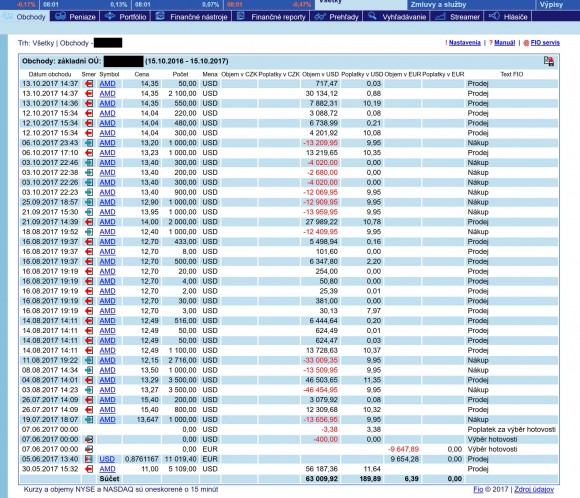
Task: Click the total fees value 189,89
Action: tap(370, 479)
